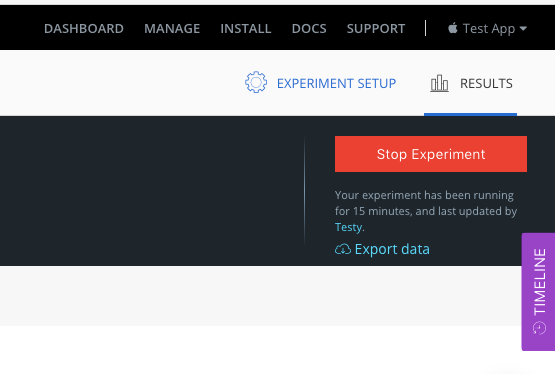Open the Testy user link

tap(348, 227)
